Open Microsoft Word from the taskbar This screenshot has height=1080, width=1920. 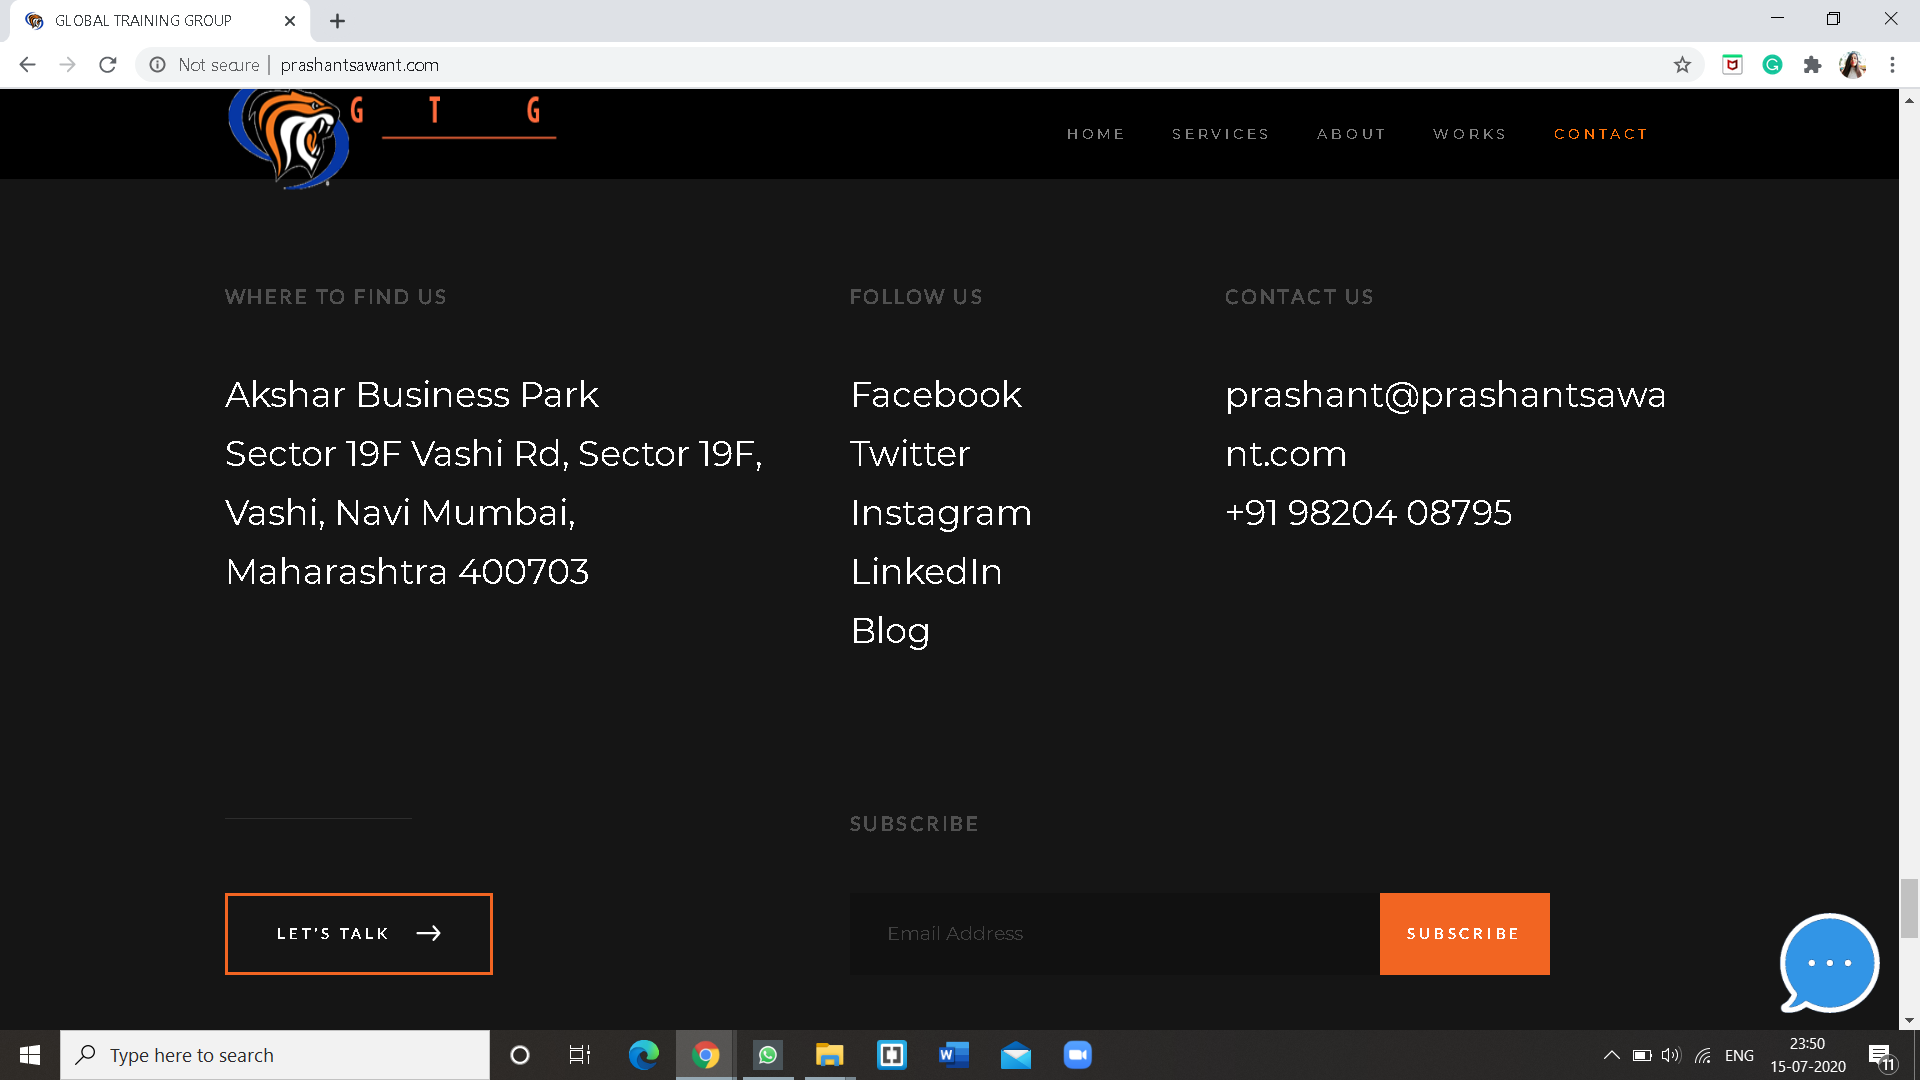[x=953, y=1054]
